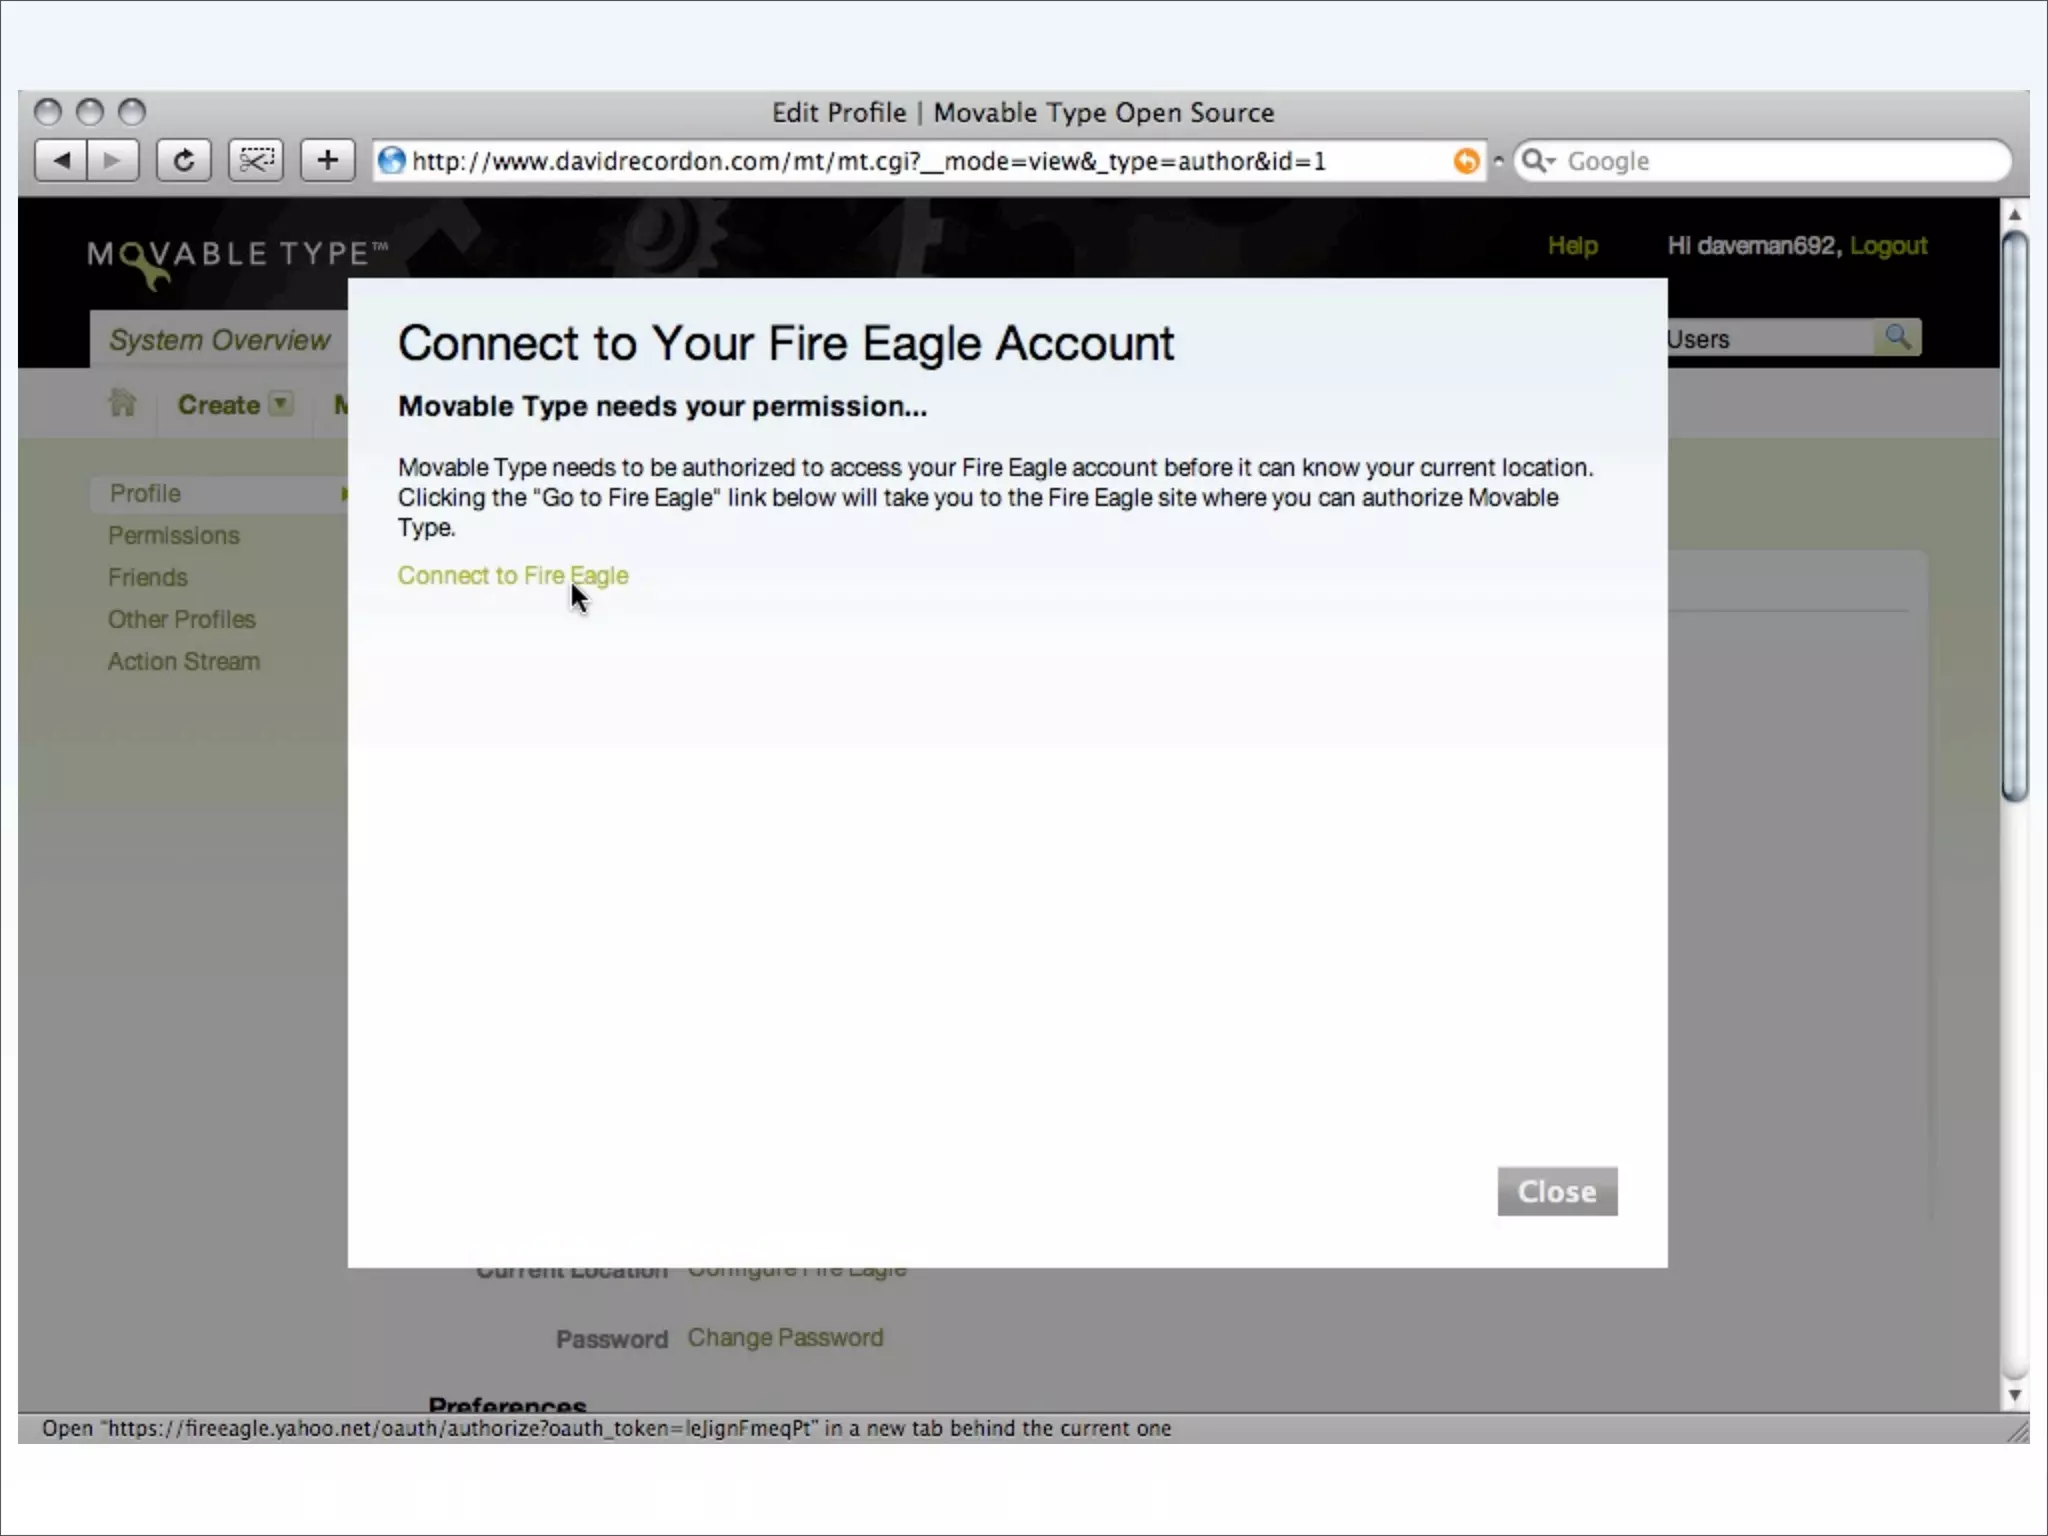Open the System Overview tab
Screen dimensions: 2048x1536
[x=219, y=340]
